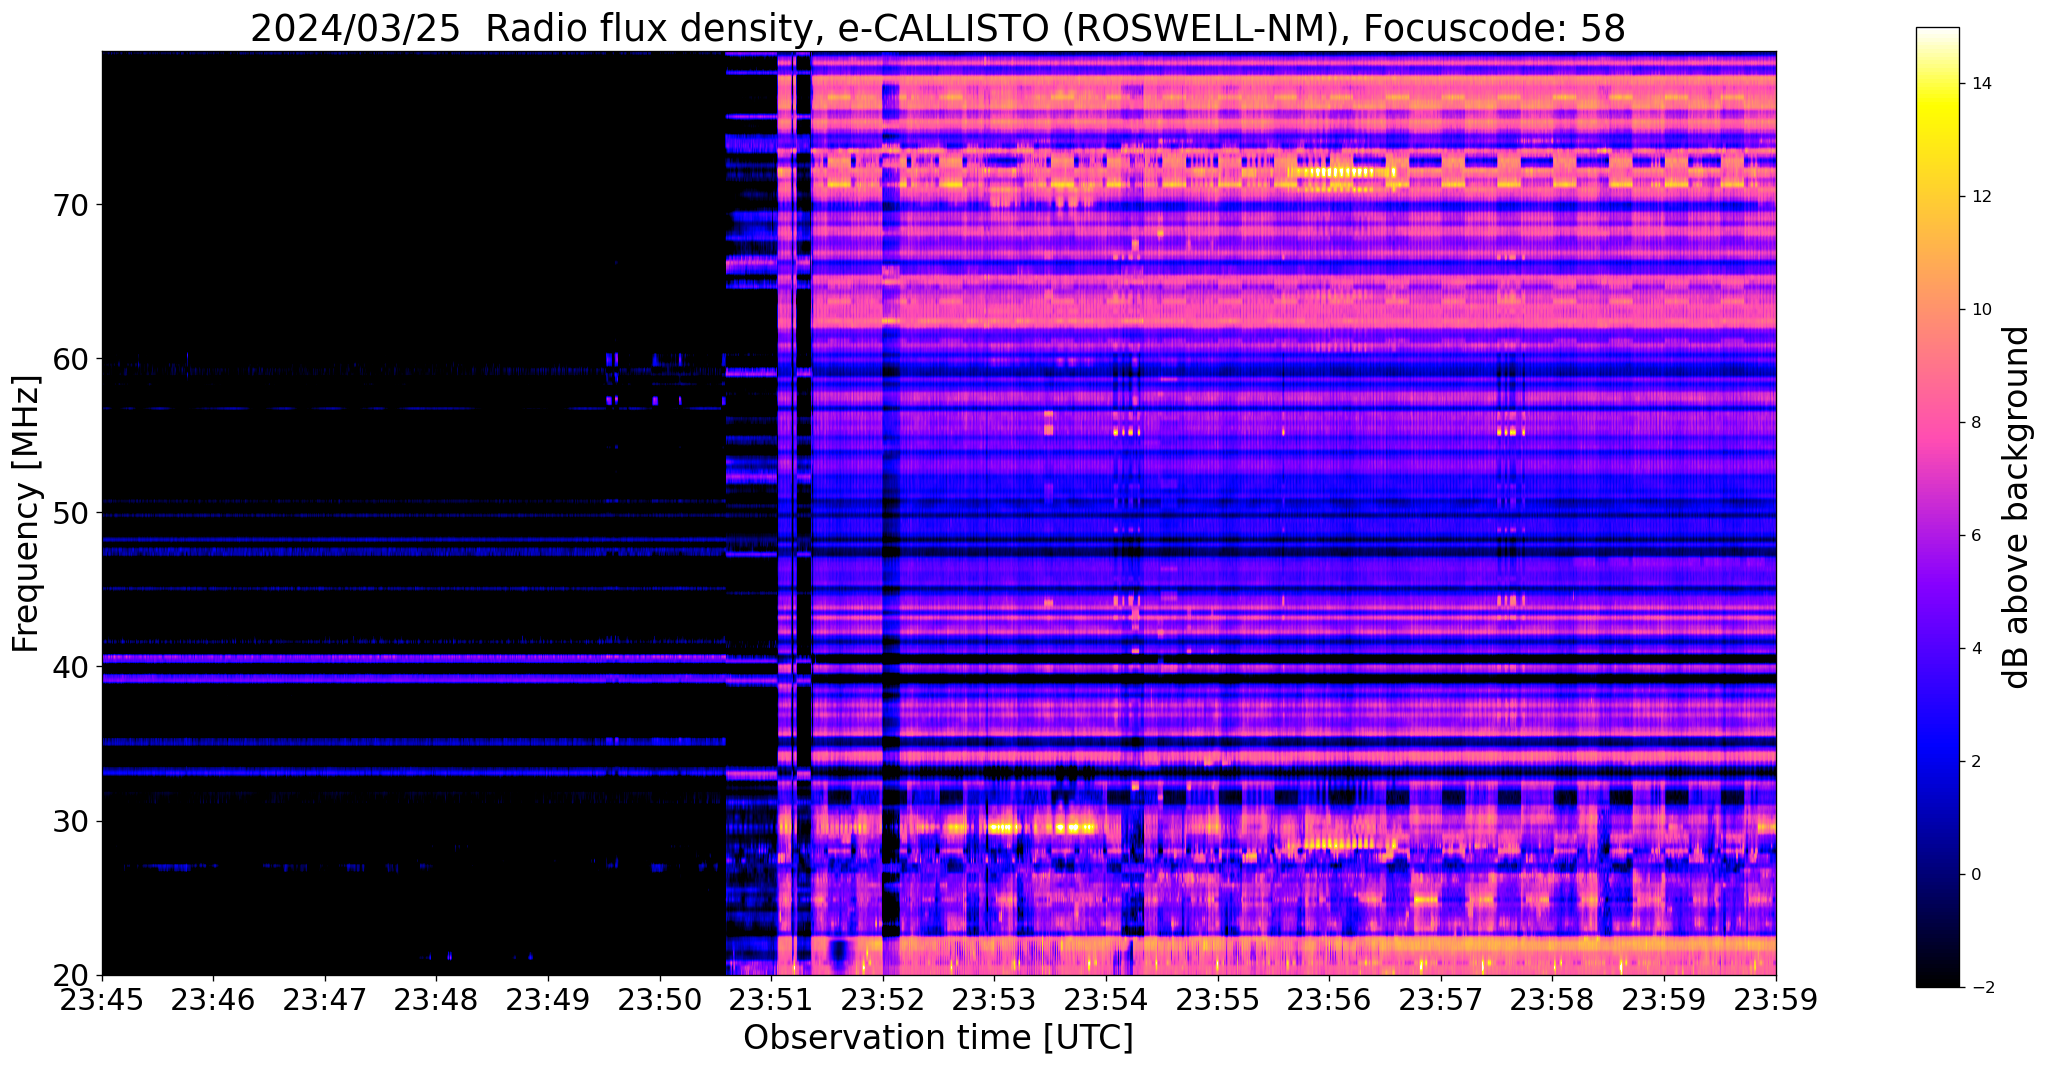Screen dimensions: 2047x1067
Task: Click the 23:57 time tick label
Action: tap(1441, 998)
